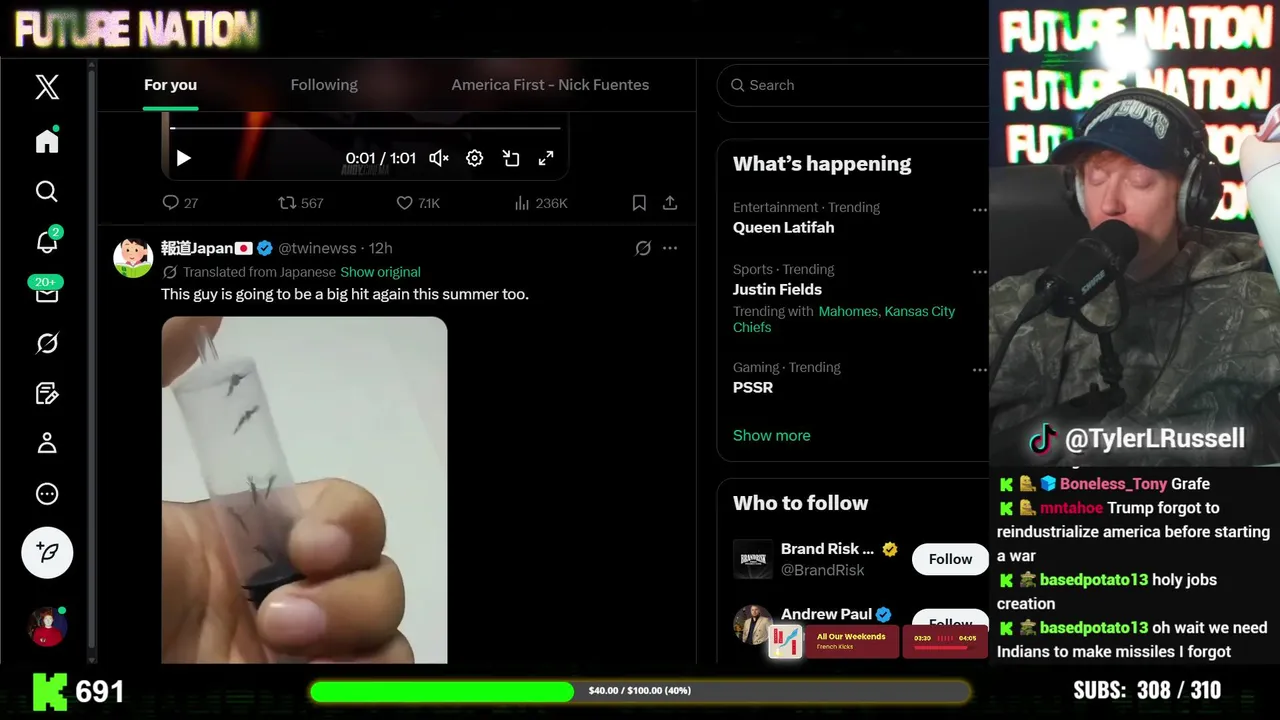
Task: Reply to the post with 27 comments
Action: pyautogui.click(x=180, y=203)
